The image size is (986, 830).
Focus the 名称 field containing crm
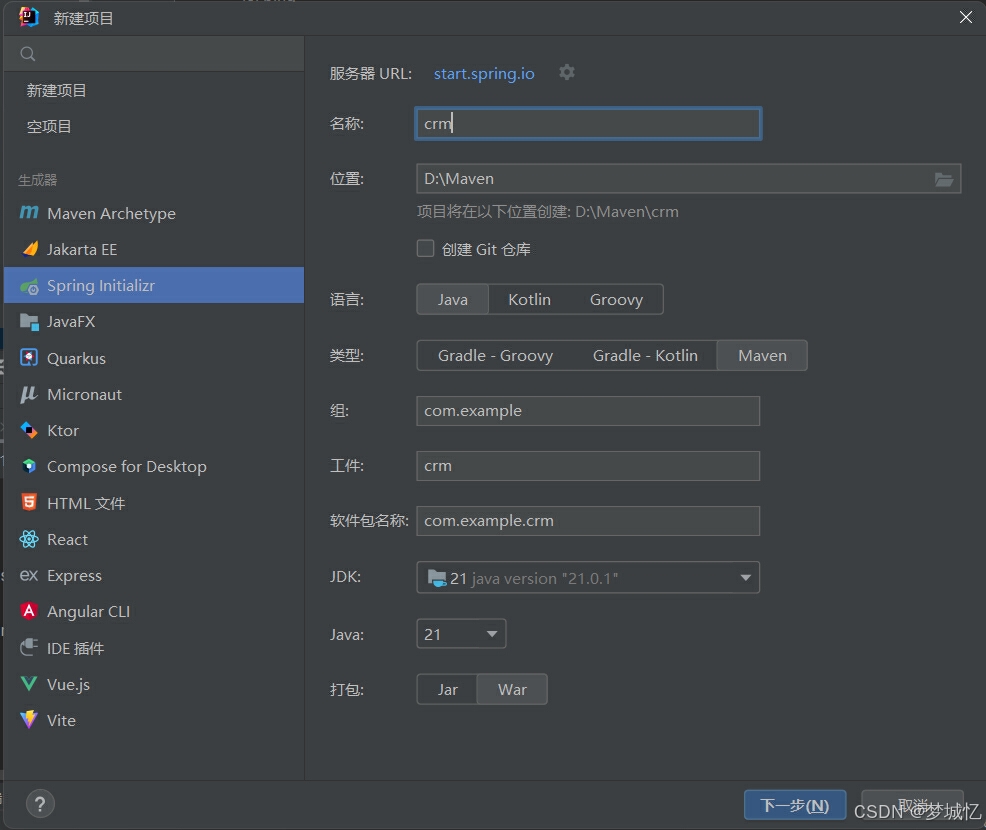point(588,123)
